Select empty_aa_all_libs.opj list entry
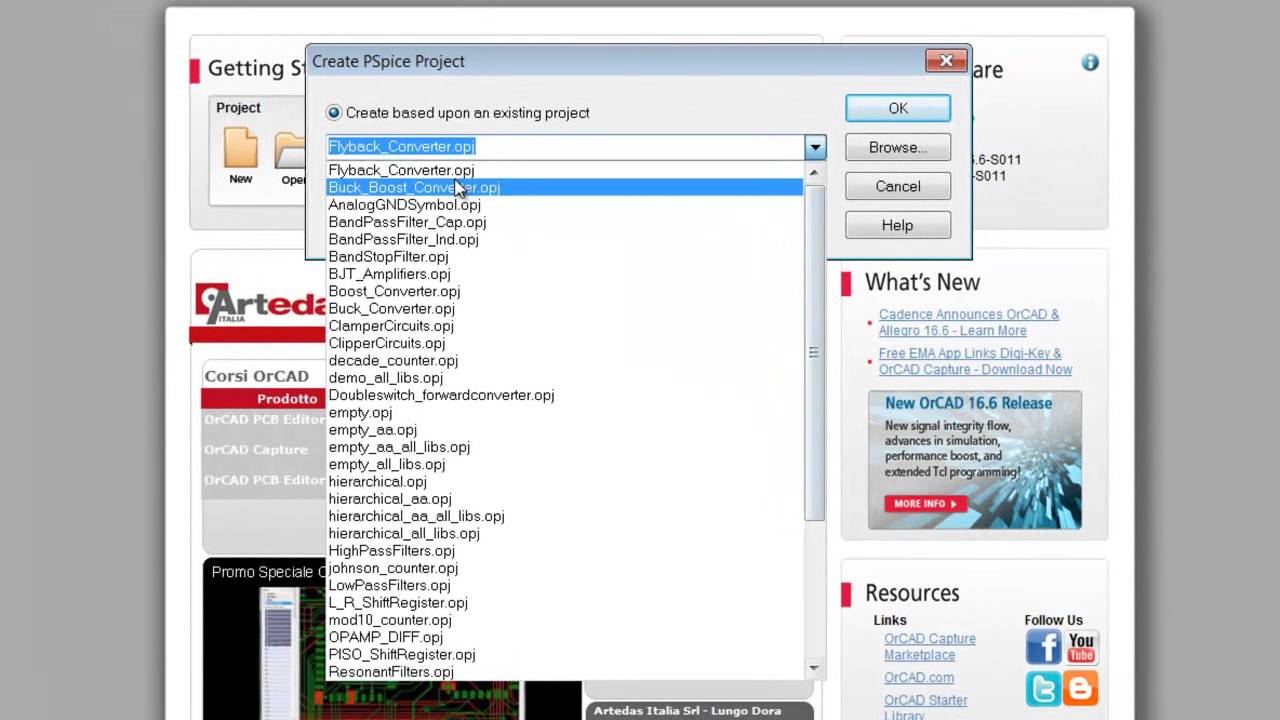 (x=565, y=447)
